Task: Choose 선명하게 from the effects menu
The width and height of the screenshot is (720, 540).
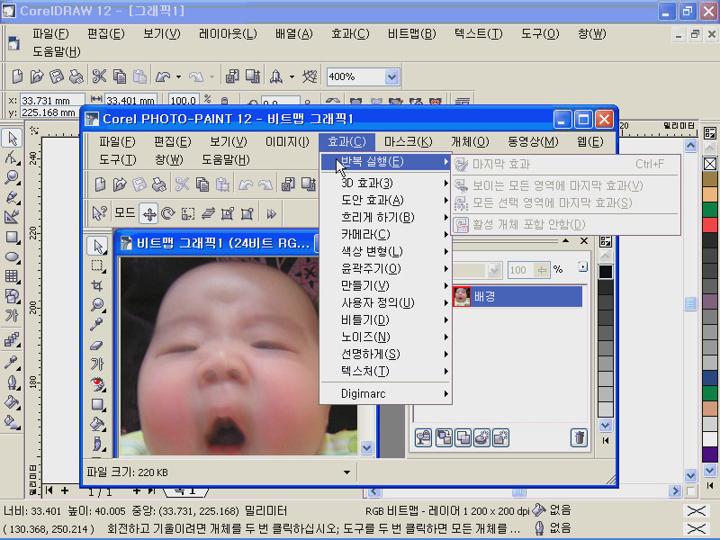Action: (x=386, y=354)
